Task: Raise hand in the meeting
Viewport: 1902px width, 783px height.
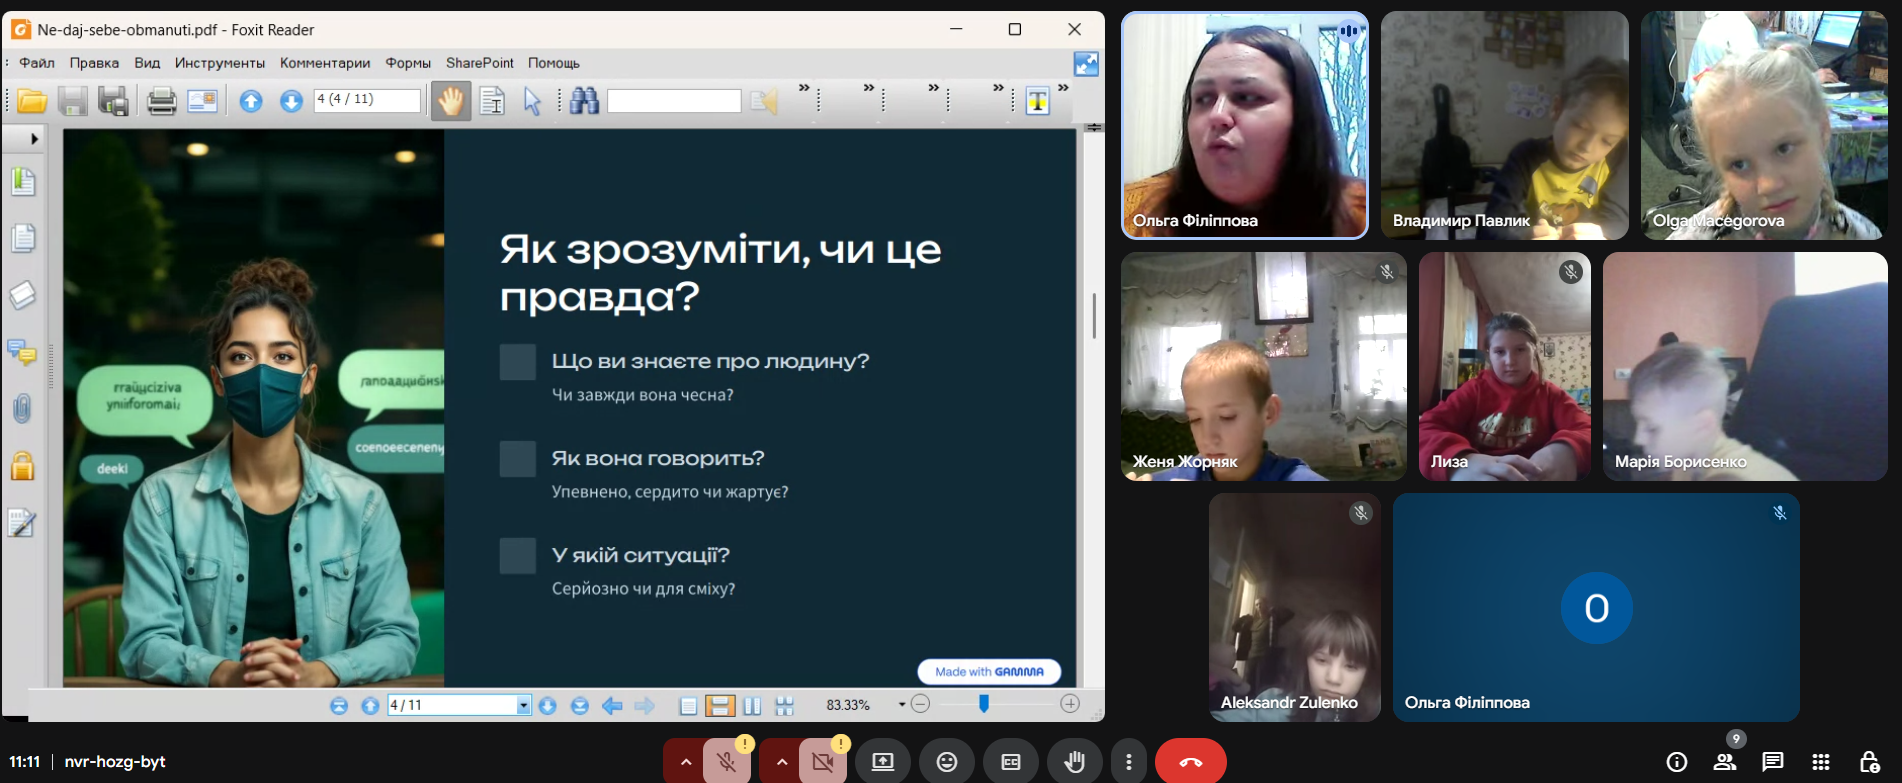Action: 1074,762
